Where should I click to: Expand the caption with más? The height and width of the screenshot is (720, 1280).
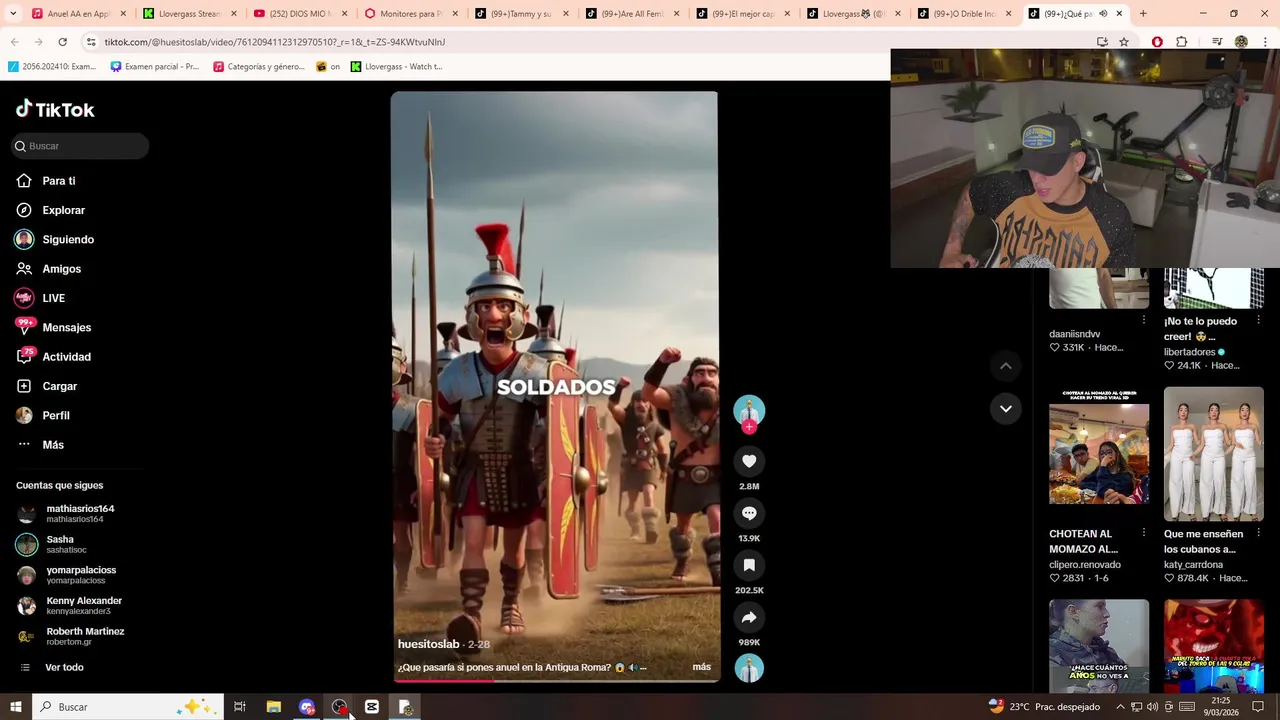[702, 667]
